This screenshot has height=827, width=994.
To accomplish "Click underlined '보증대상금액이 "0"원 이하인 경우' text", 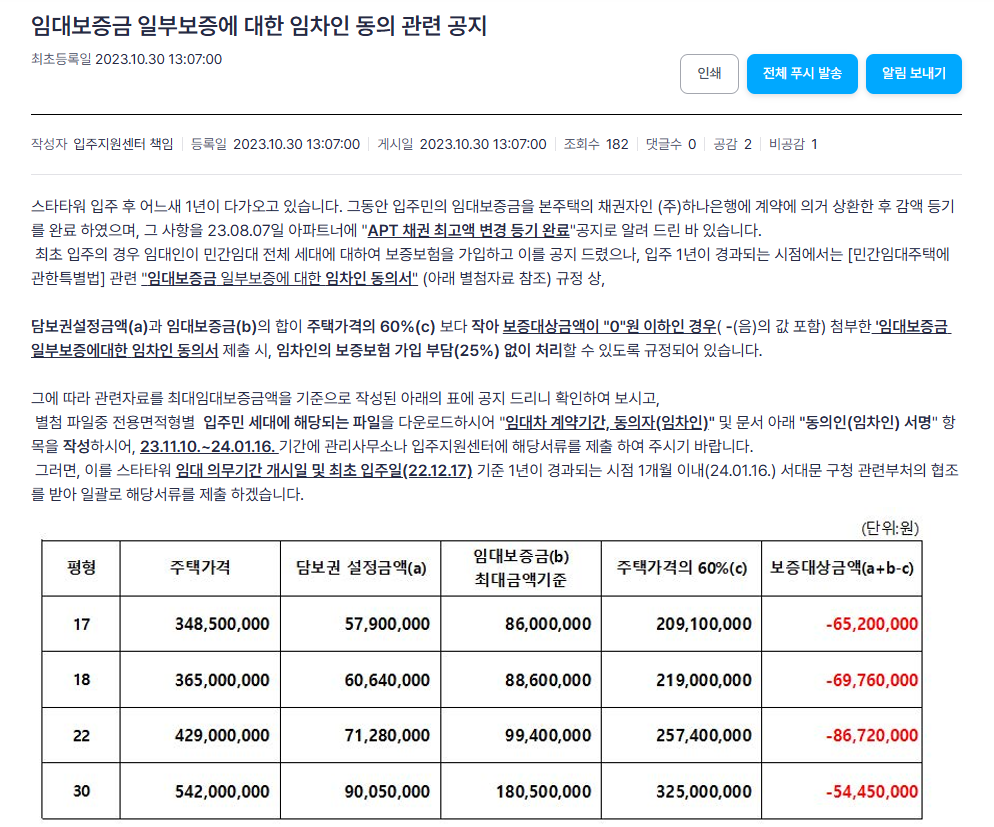I will [x=609, y=326].
